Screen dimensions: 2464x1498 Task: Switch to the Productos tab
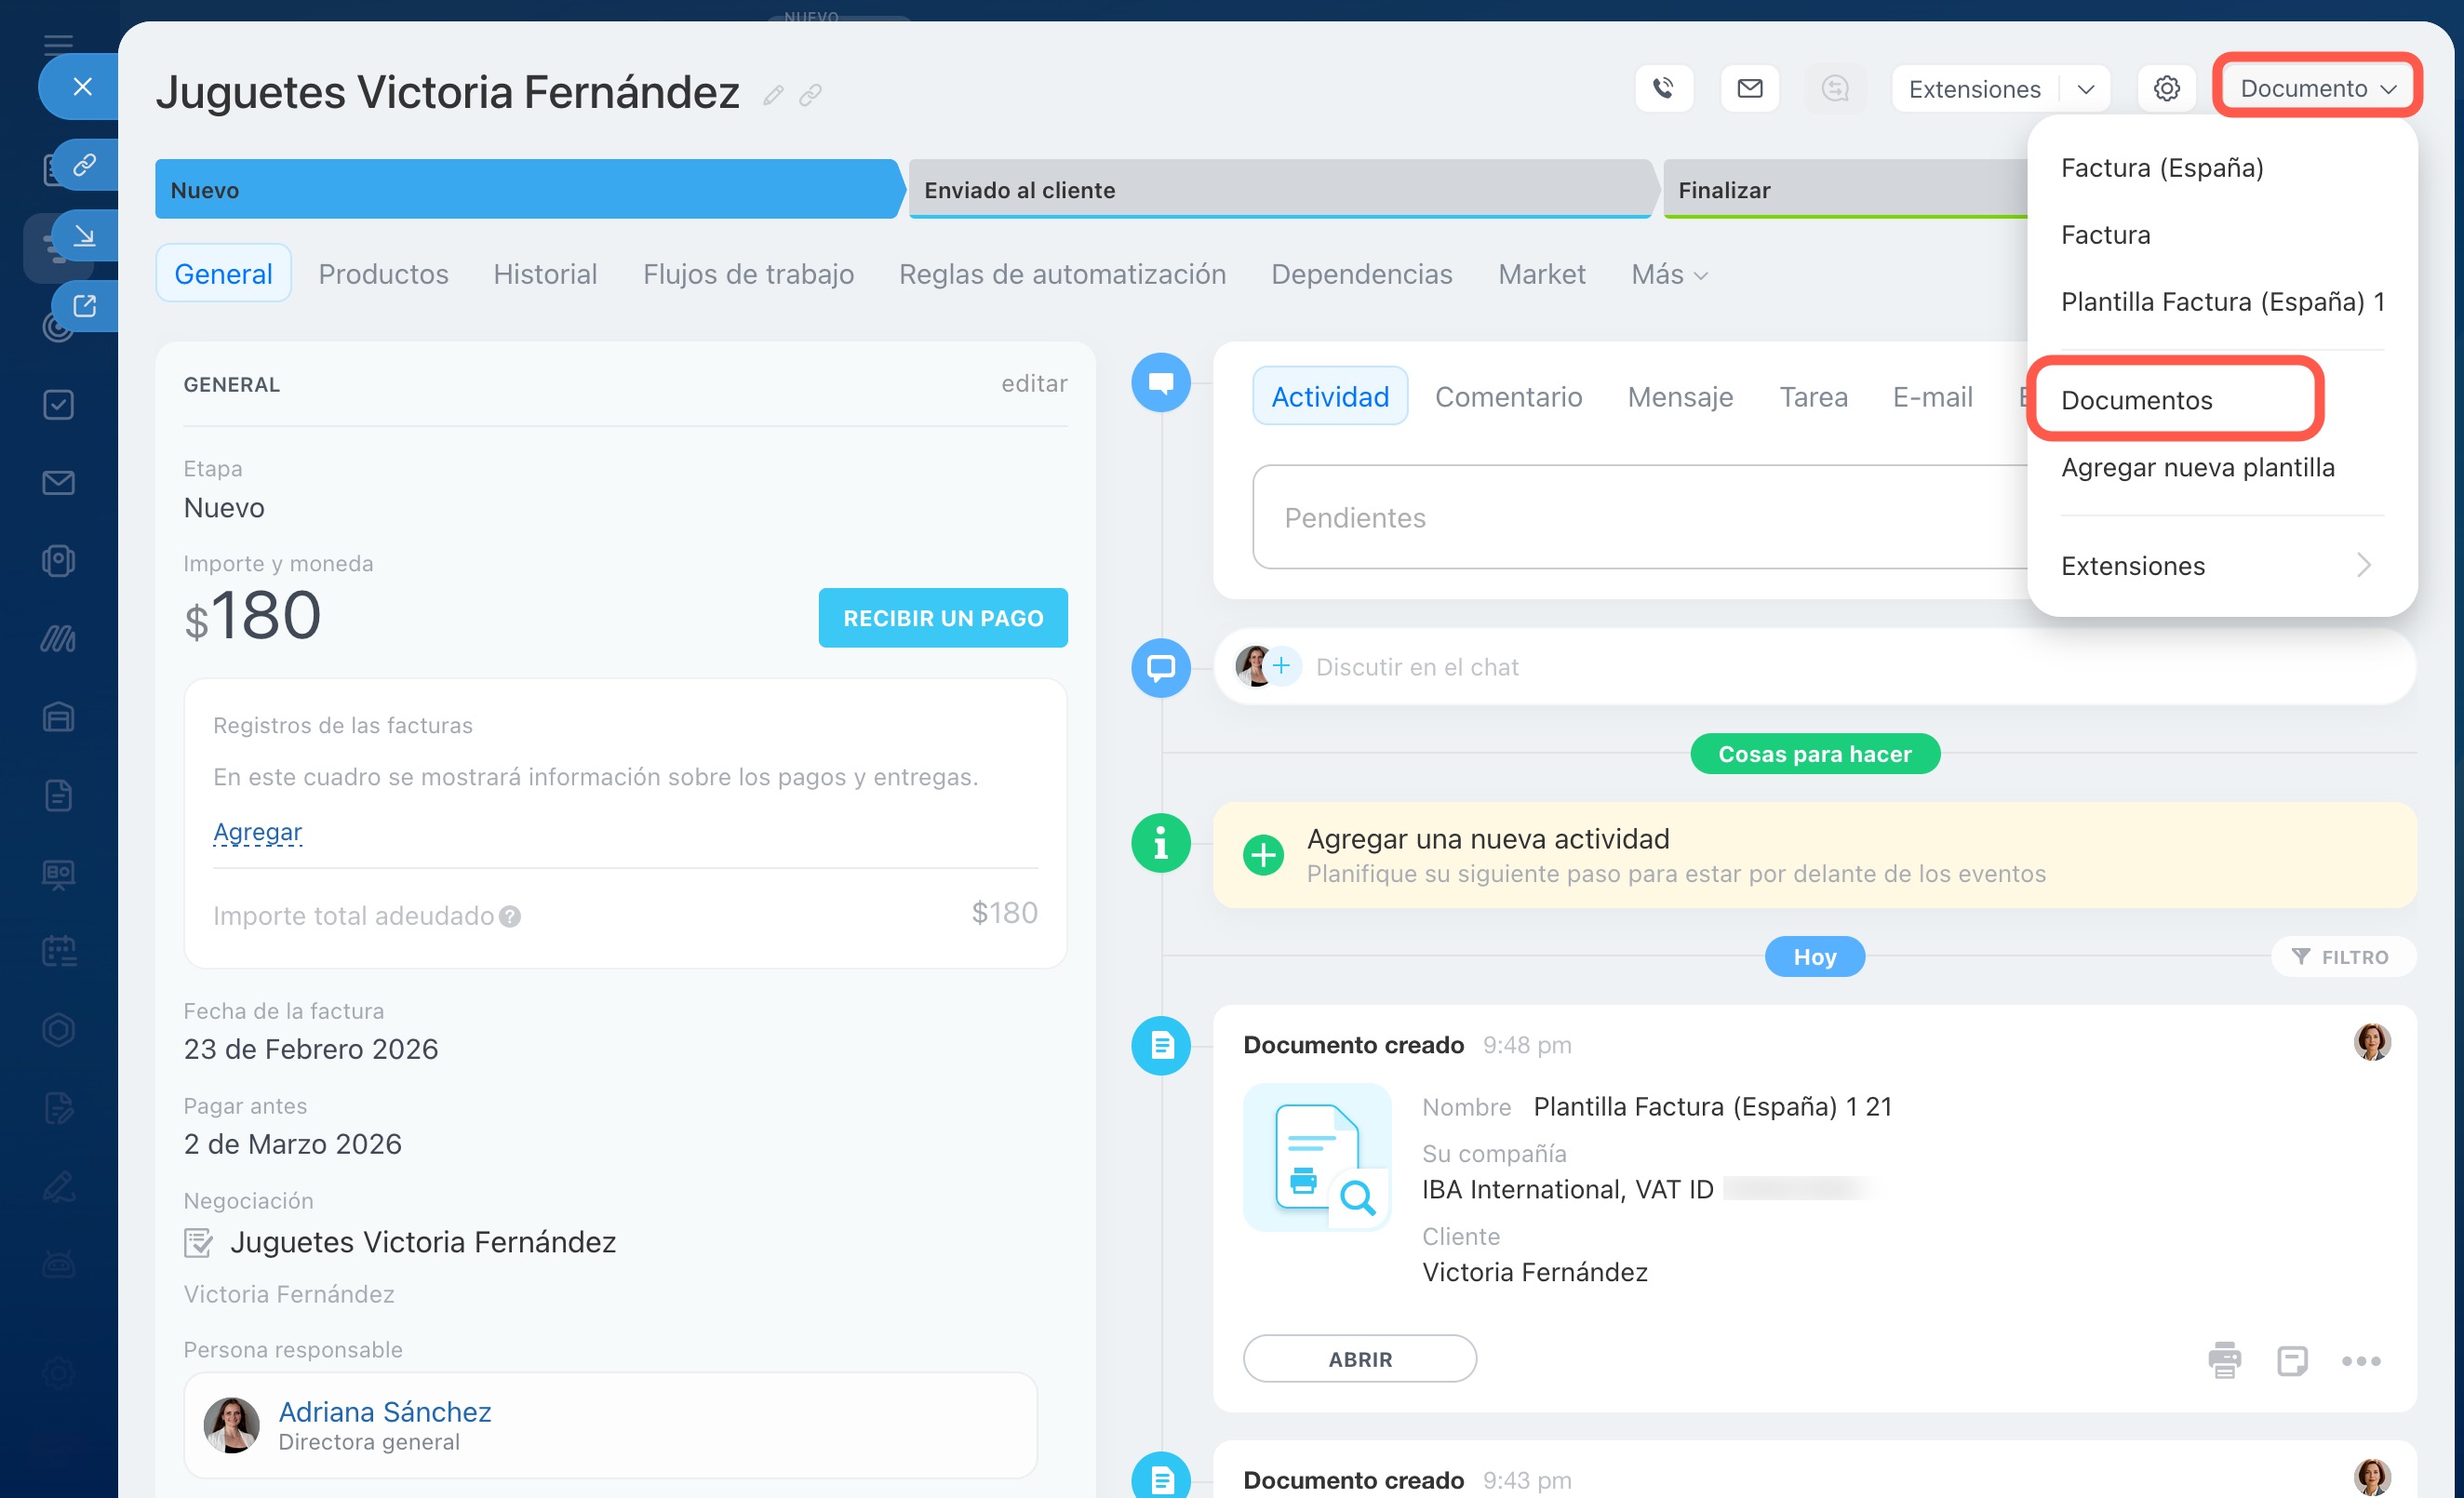[383, 274]
